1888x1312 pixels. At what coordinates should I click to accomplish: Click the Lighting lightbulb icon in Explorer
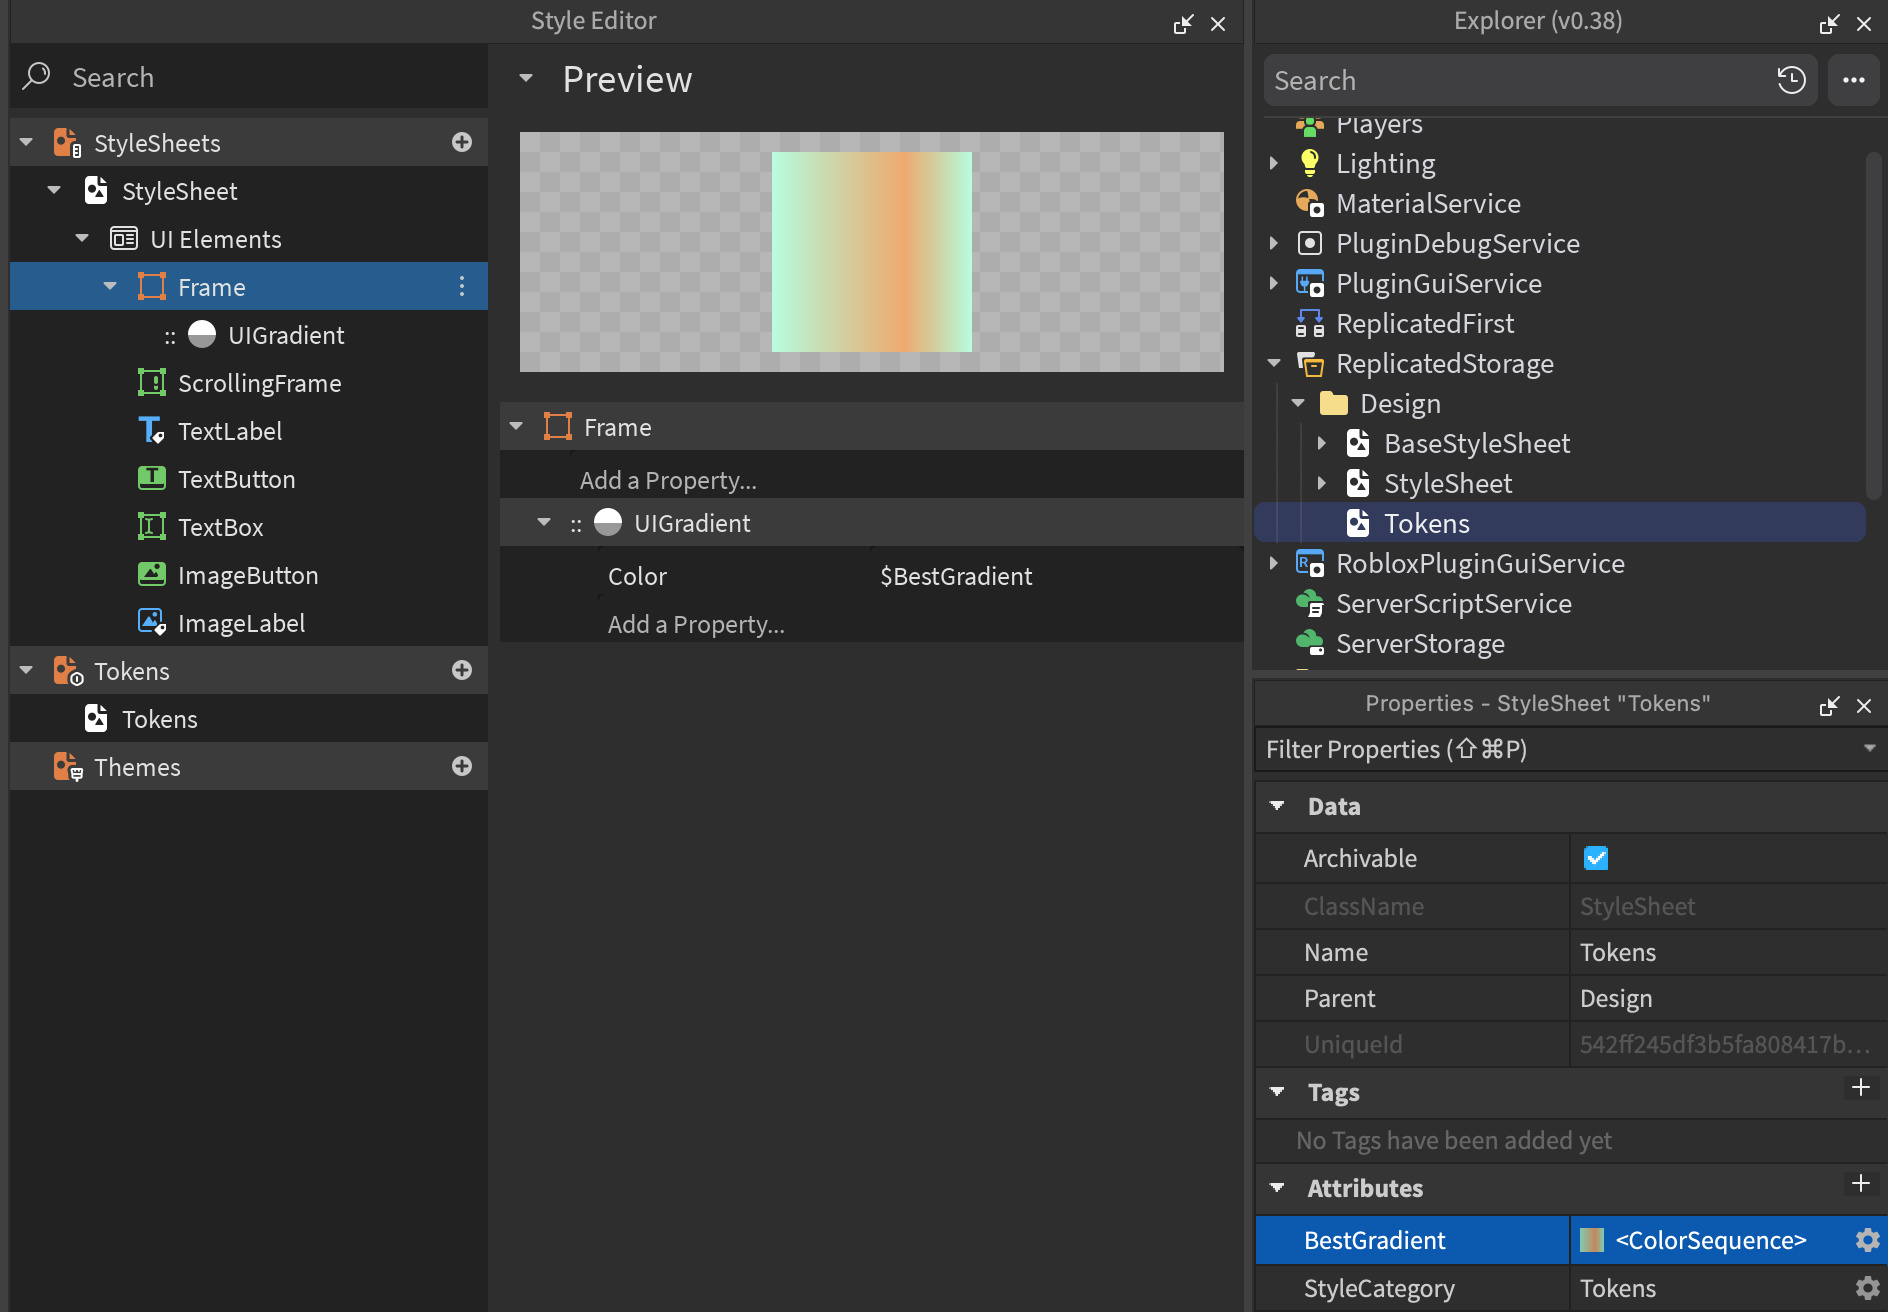point(1309,163)
